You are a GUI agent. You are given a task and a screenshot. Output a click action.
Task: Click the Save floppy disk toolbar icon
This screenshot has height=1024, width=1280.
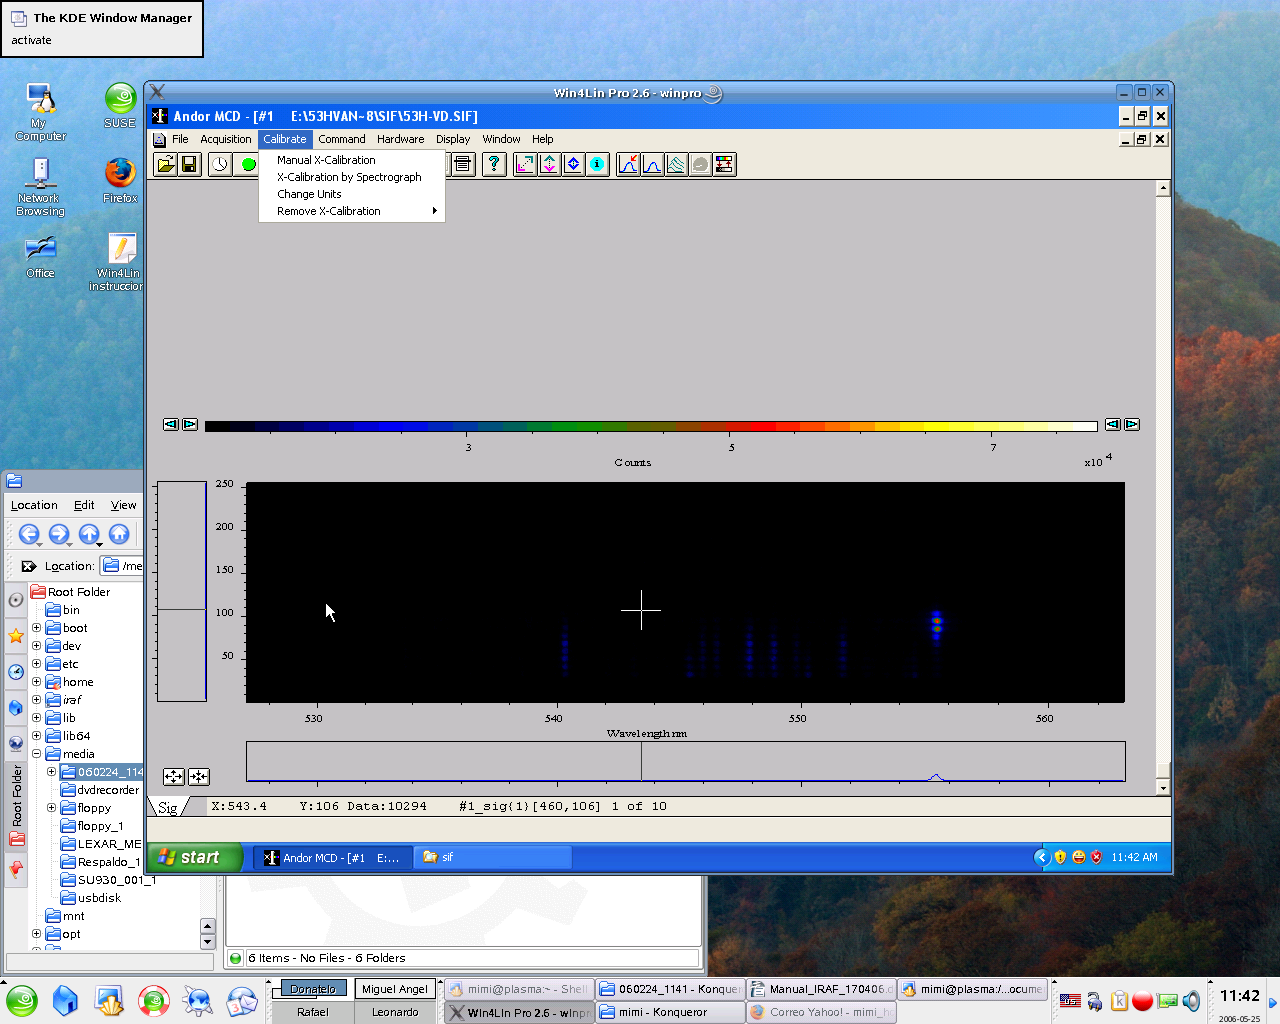(189, 164)
